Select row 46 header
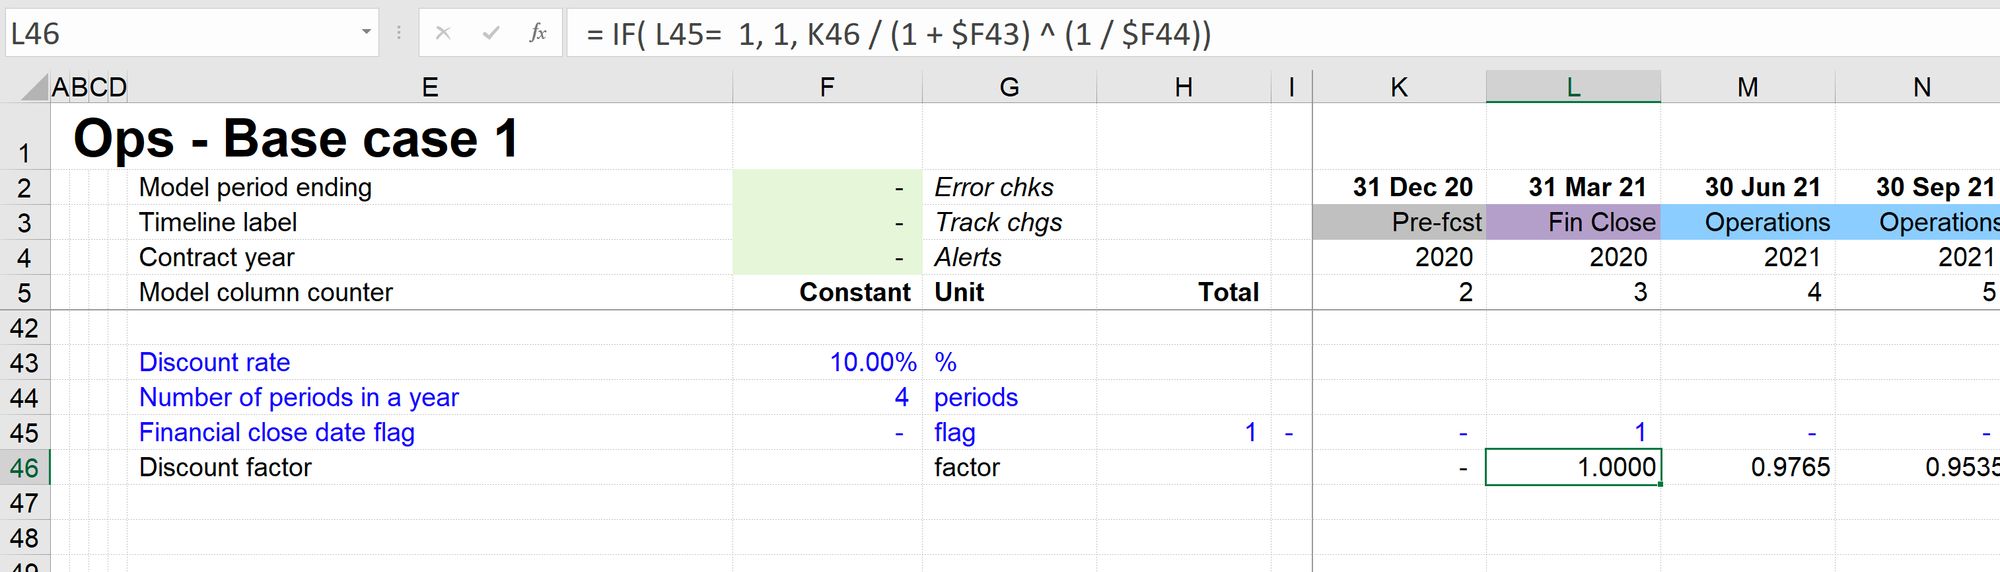The width and height of the screenshot is (2000, 572). pyautogui.click(x=24, y=468)
